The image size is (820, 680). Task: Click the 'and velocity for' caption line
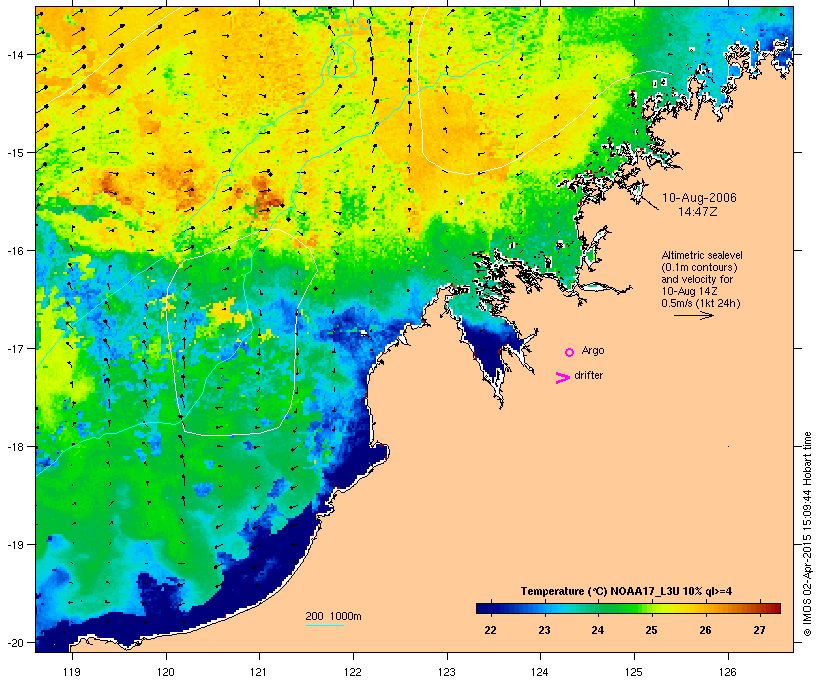[697, 279]
